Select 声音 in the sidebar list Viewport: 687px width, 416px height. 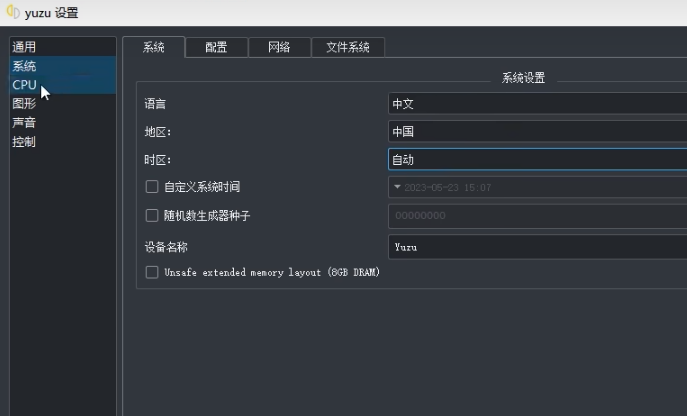[24, 123]
